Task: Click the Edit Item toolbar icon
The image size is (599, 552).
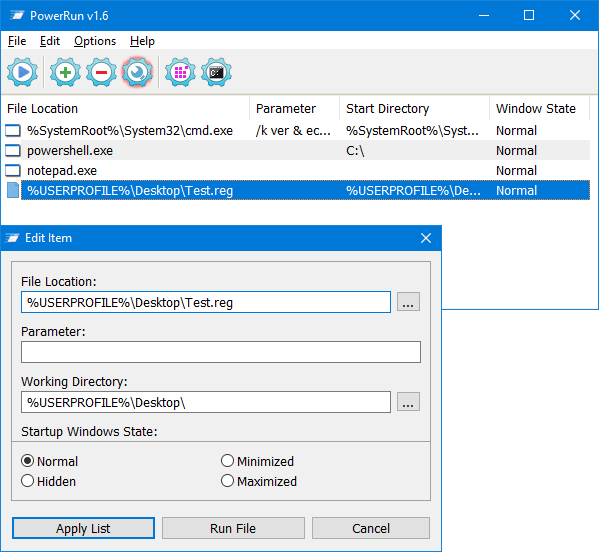Action: (x=138, y=72)
